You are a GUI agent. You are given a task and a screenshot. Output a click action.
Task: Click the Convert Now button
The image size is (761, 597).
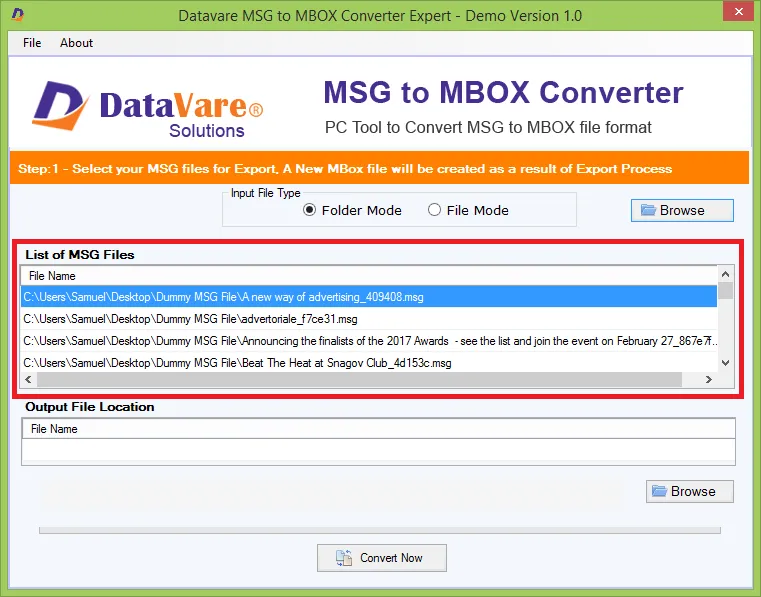point(381,558)
